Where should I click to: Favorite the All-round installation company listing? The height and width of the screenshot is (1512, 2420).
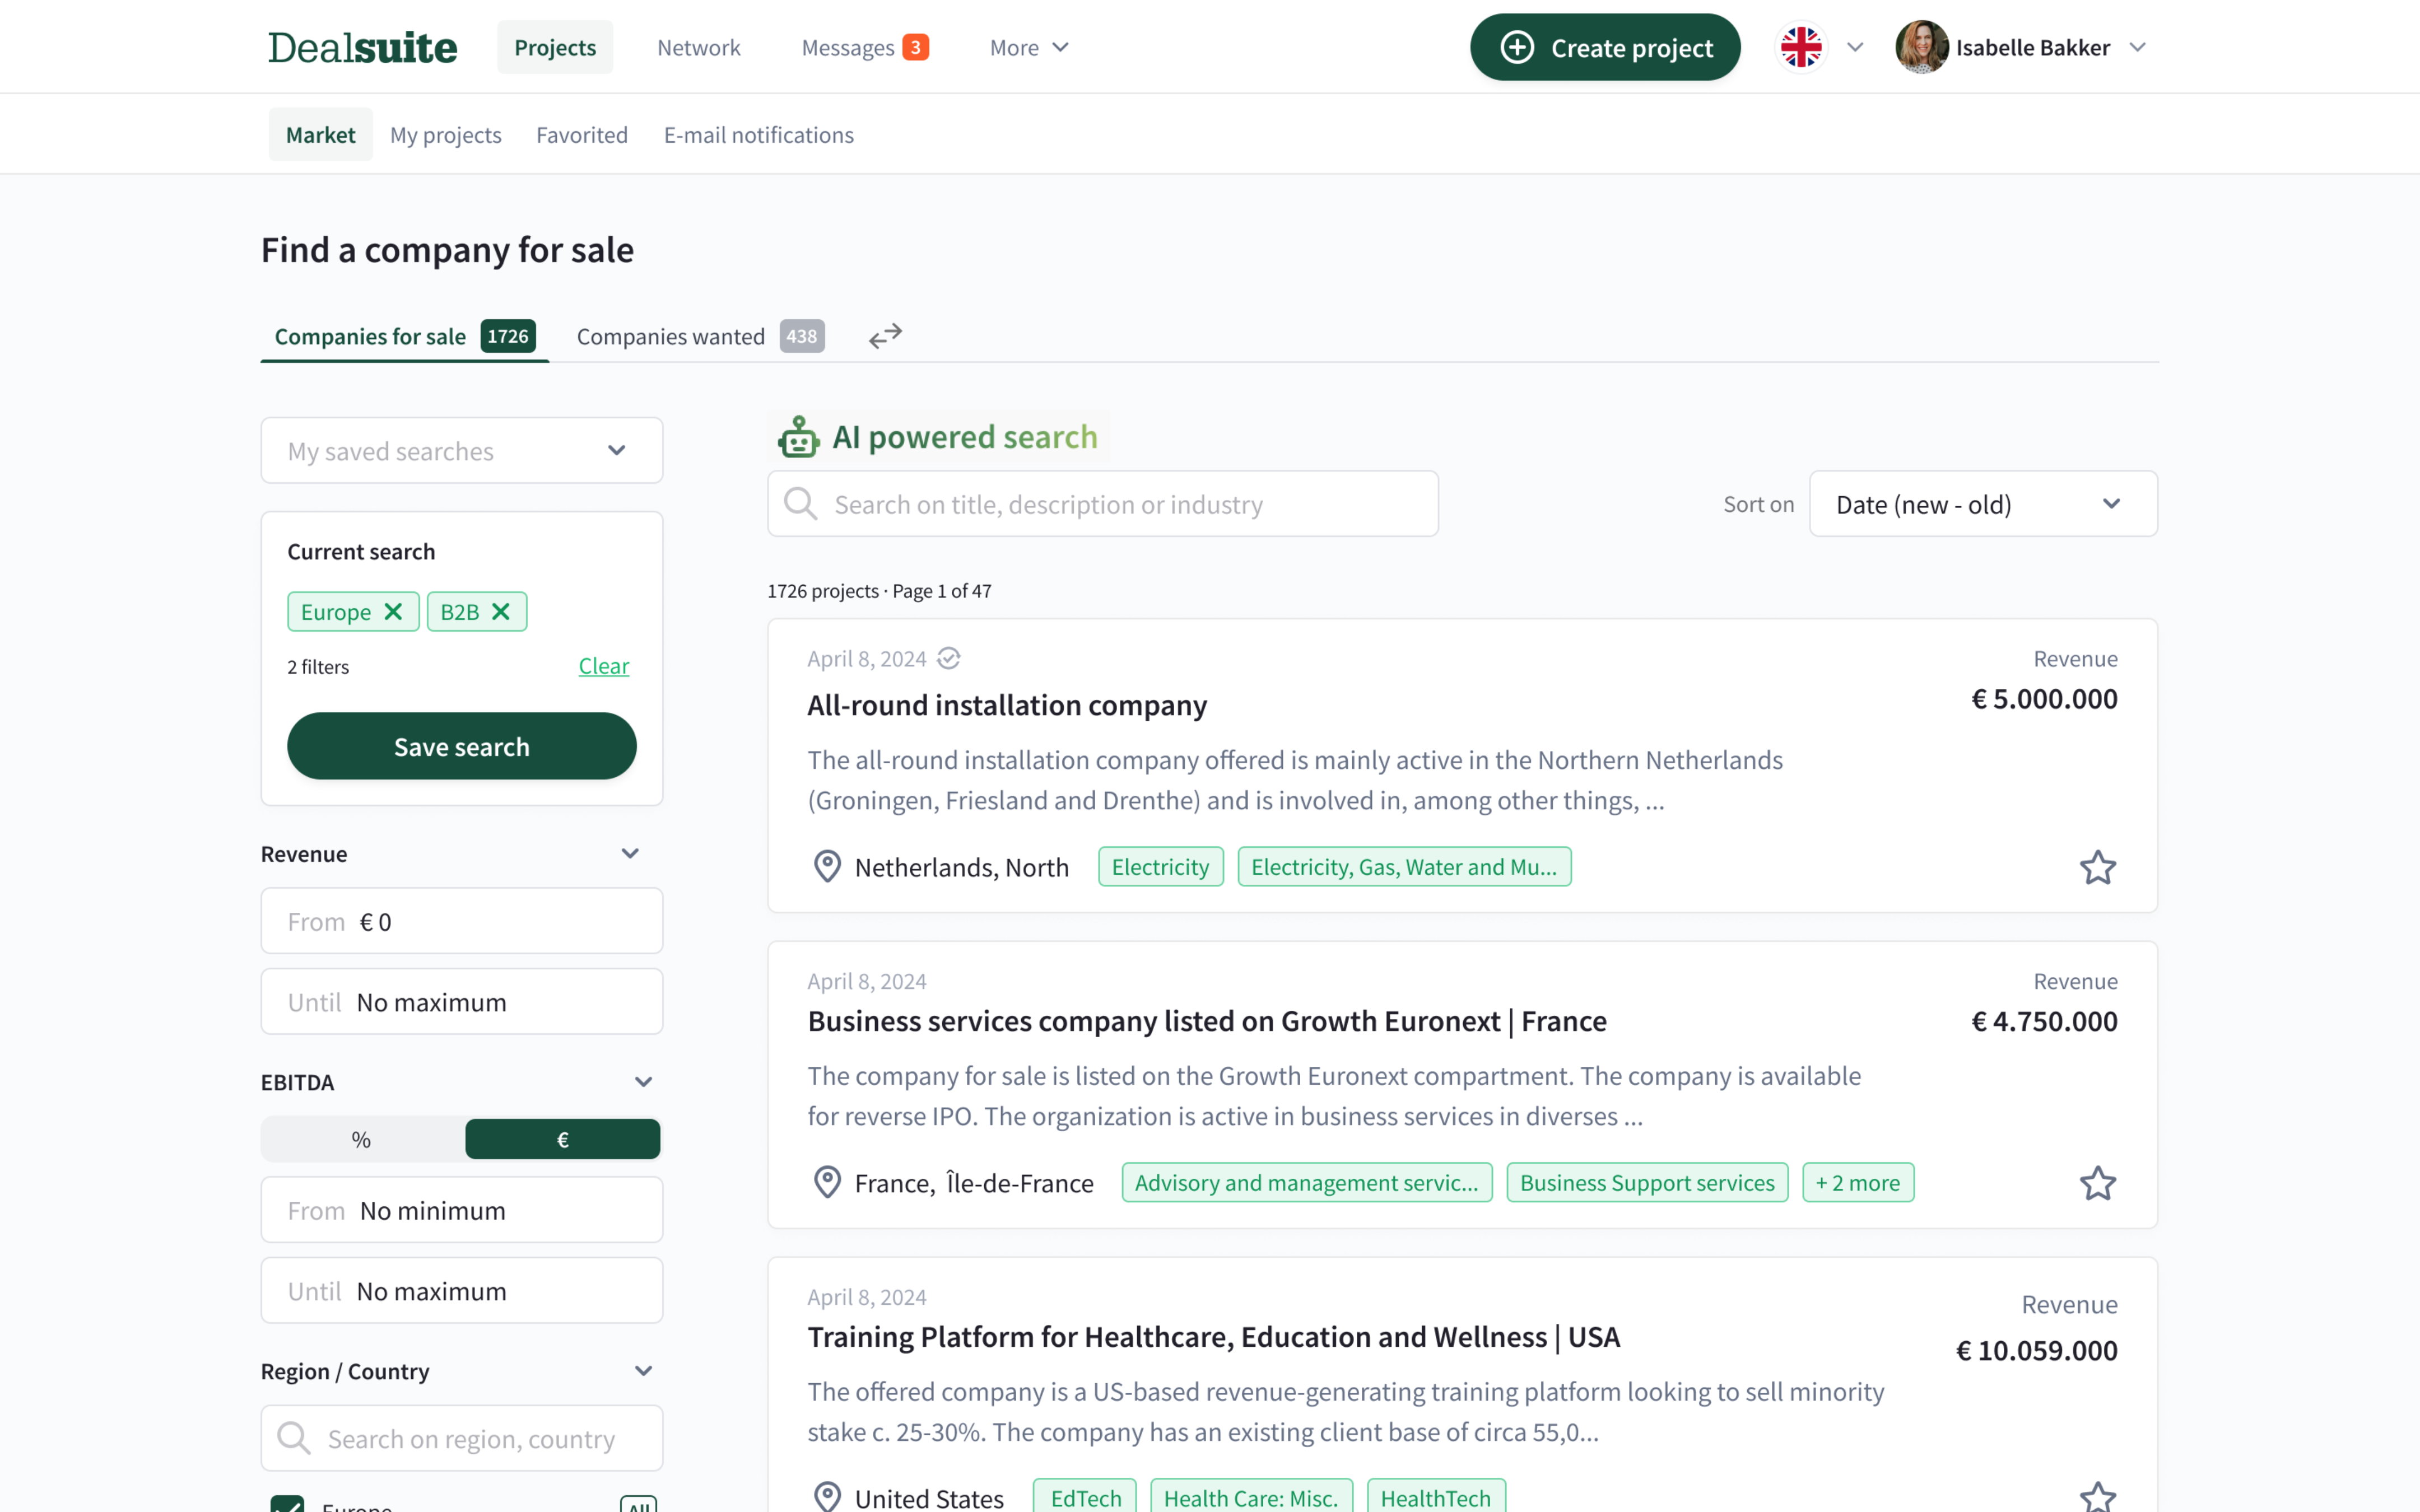[x=2097, y=867]
